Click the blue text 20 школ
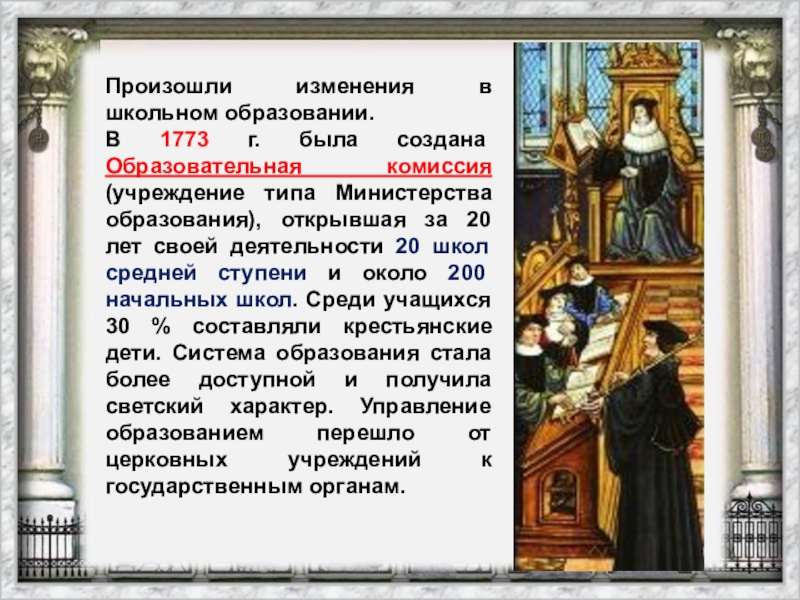 click(x=442, y=246)
